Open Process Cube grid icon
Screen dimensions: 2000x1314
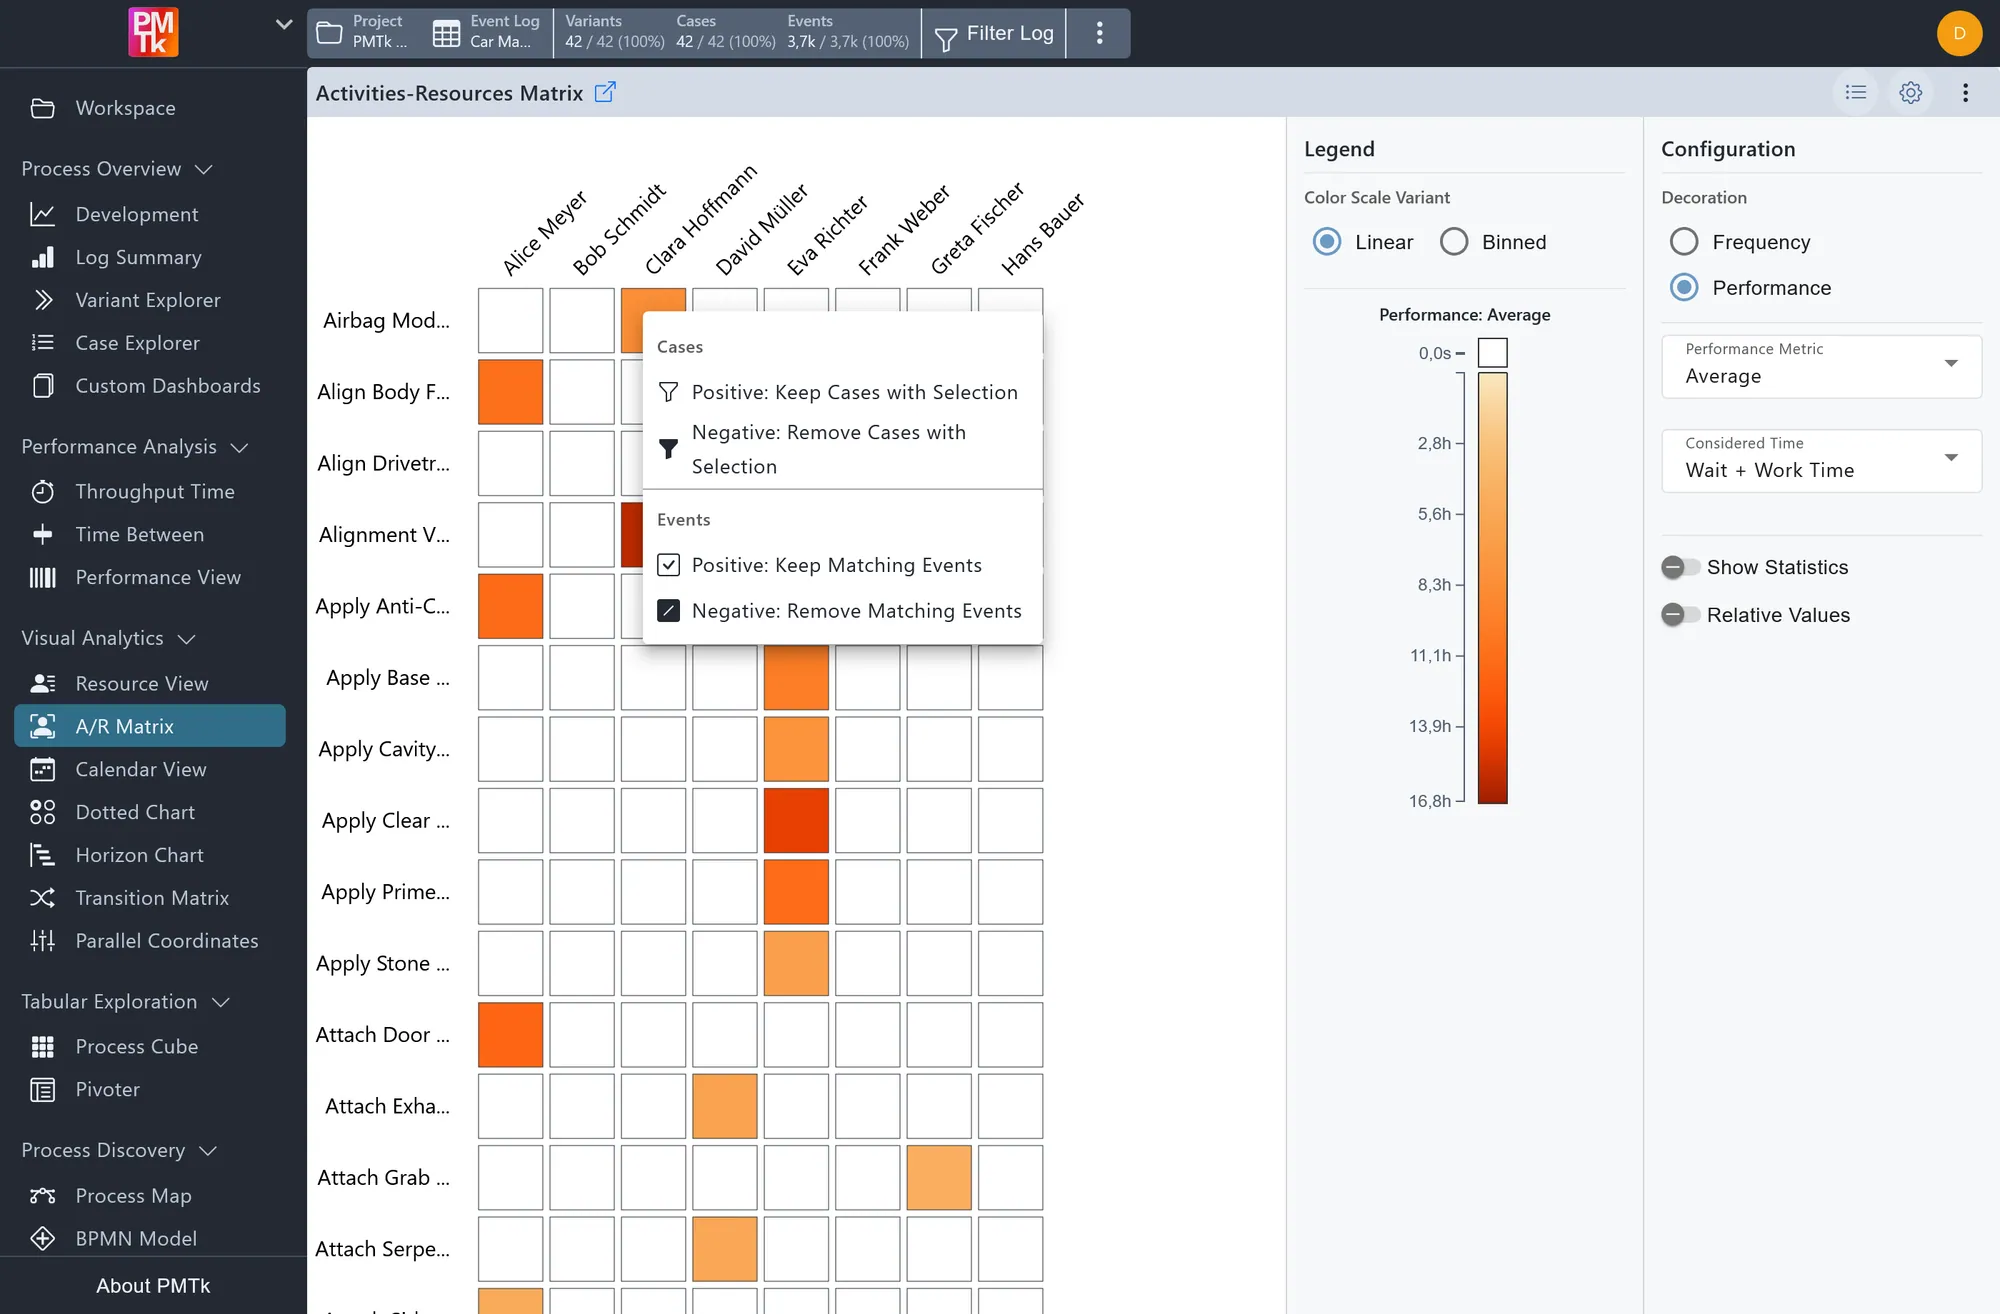[x=43, y=1047]
